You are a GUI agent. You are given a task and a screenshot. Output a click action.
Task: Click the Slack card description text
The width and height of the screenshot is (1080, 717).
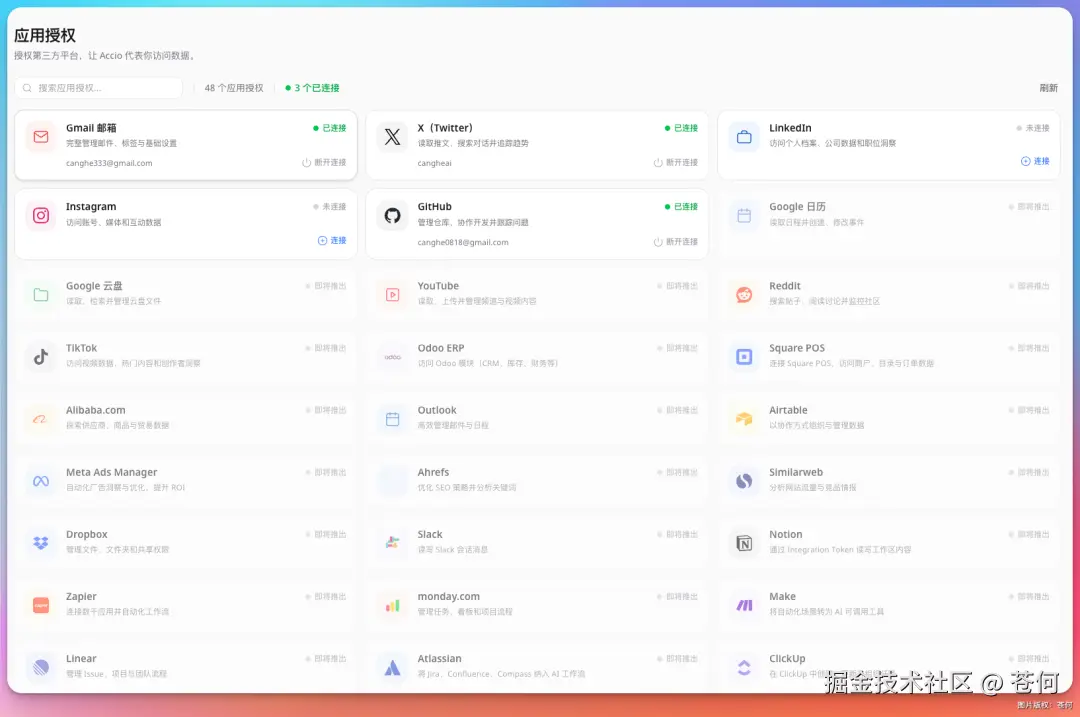[453, 550]
